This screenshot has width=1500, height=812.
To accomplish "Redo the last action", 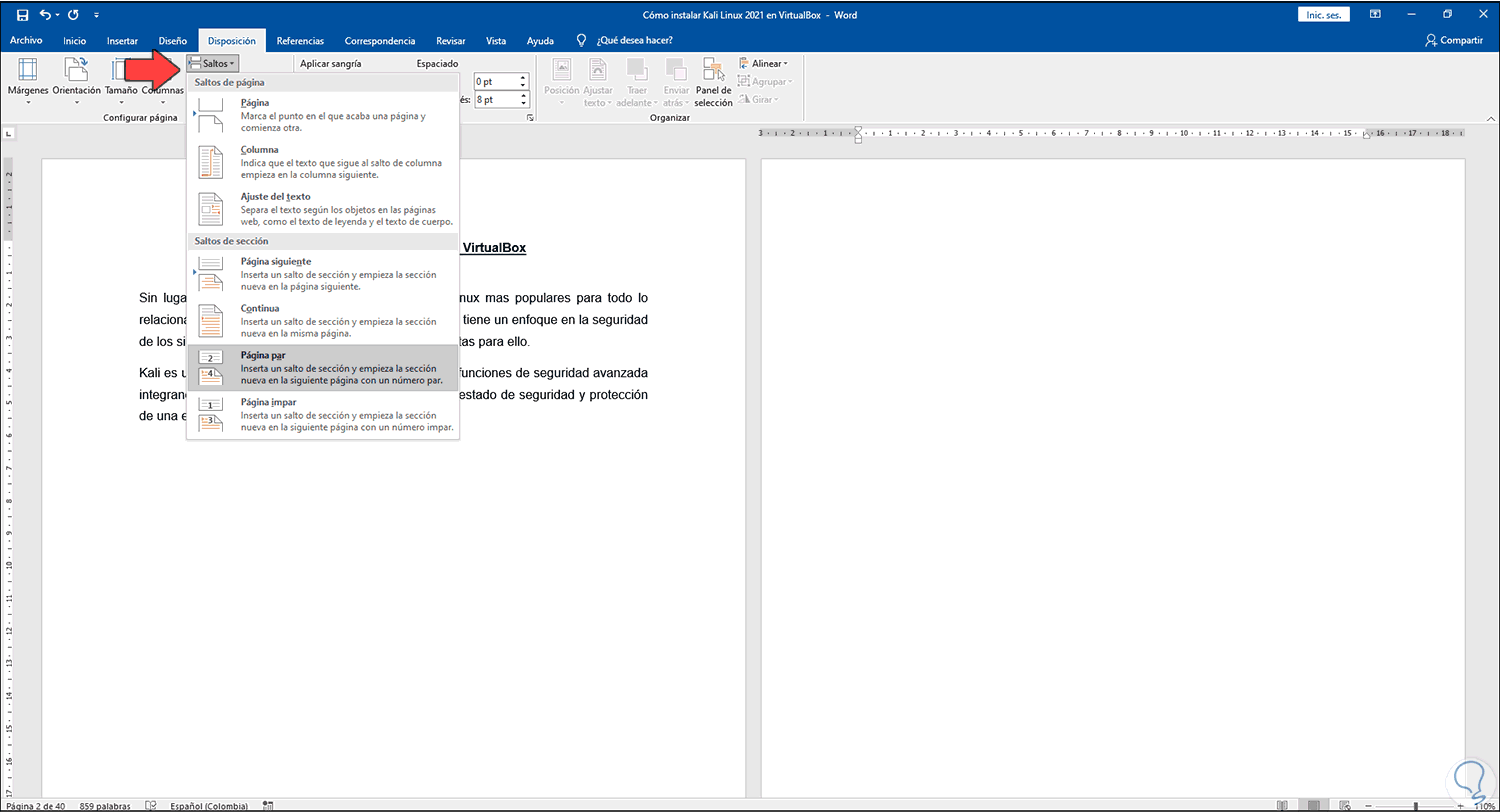I will 73,15.
